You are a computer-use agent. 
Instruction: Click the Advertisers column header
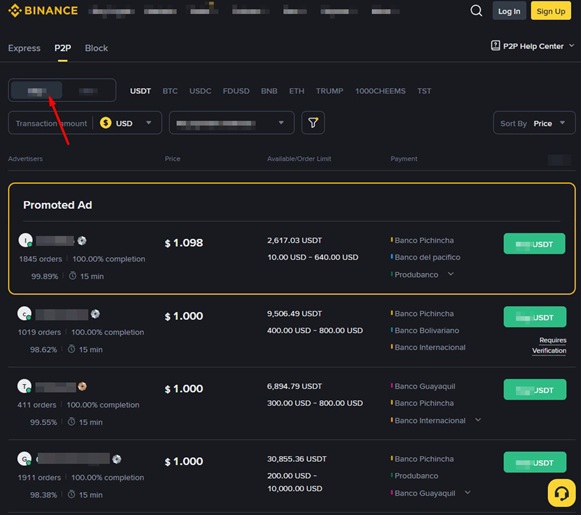pyautogui.click(x=25, y=159)
